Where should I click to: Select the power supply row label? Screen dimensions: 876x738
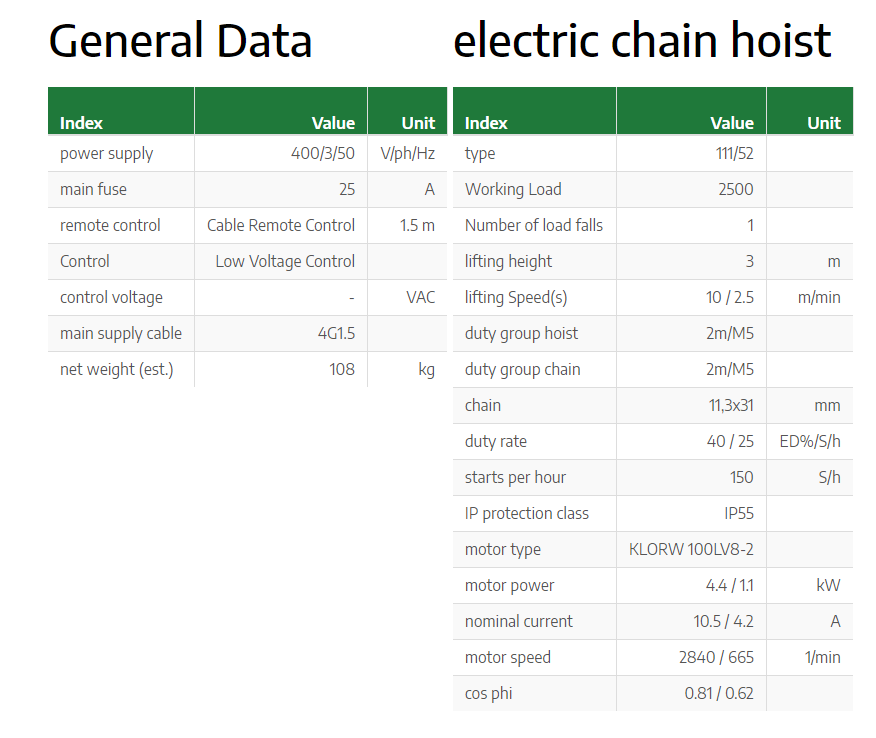tap(106, 154)
